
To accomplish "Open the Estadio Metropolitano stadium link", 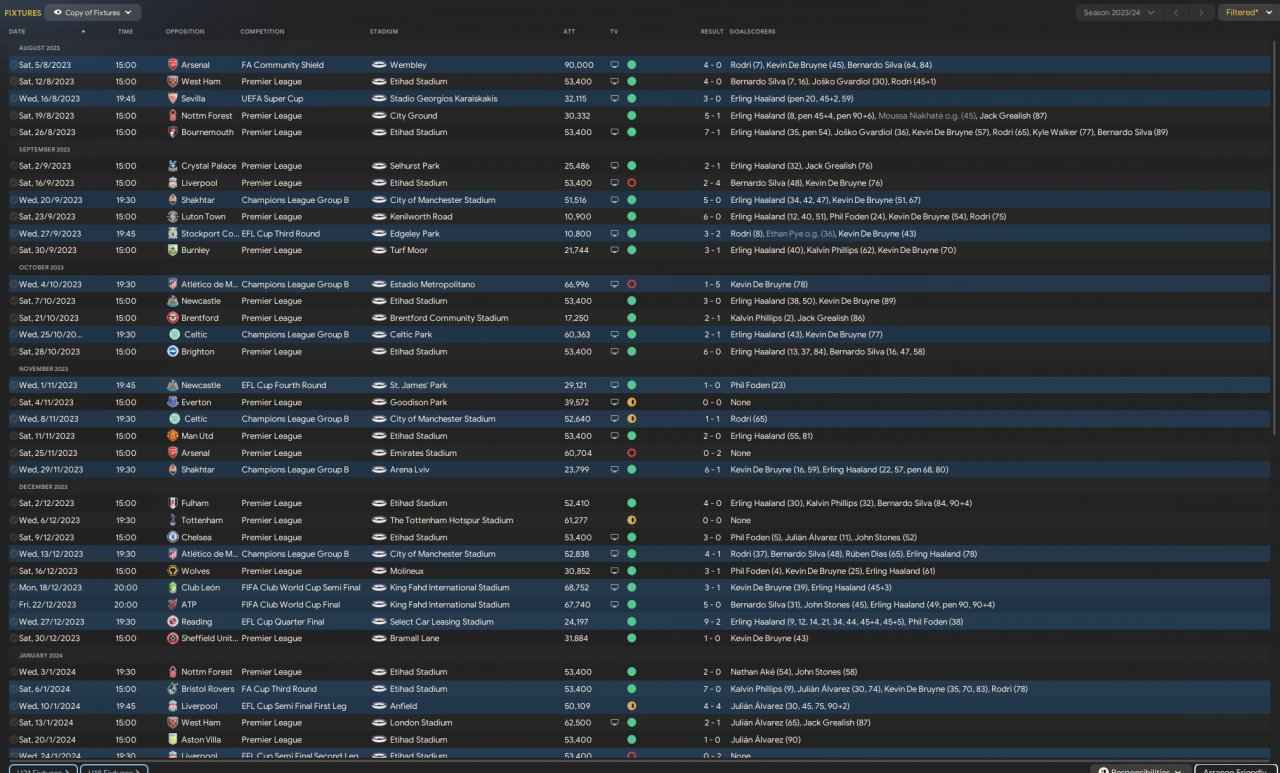I will click(431, 284).
